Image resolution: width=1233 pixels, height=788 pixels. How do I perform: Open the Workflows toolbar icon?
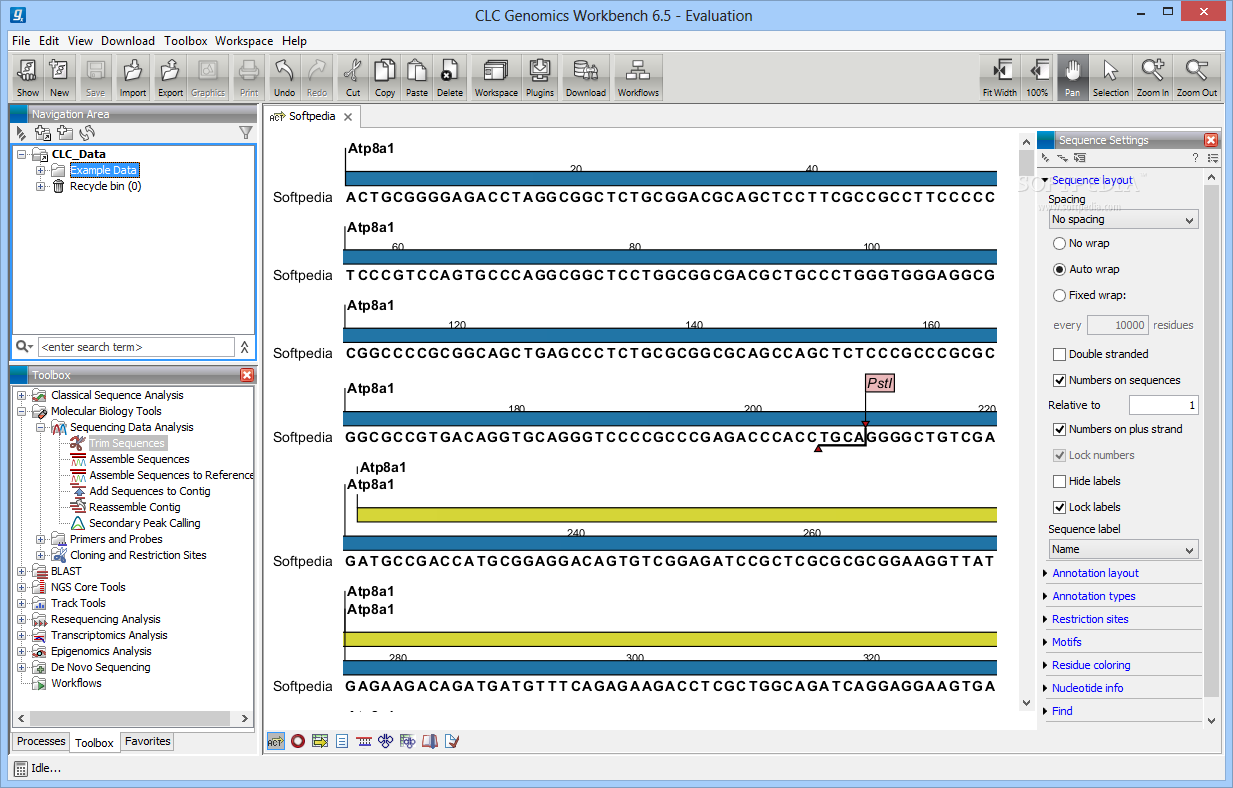pos(638,77)
